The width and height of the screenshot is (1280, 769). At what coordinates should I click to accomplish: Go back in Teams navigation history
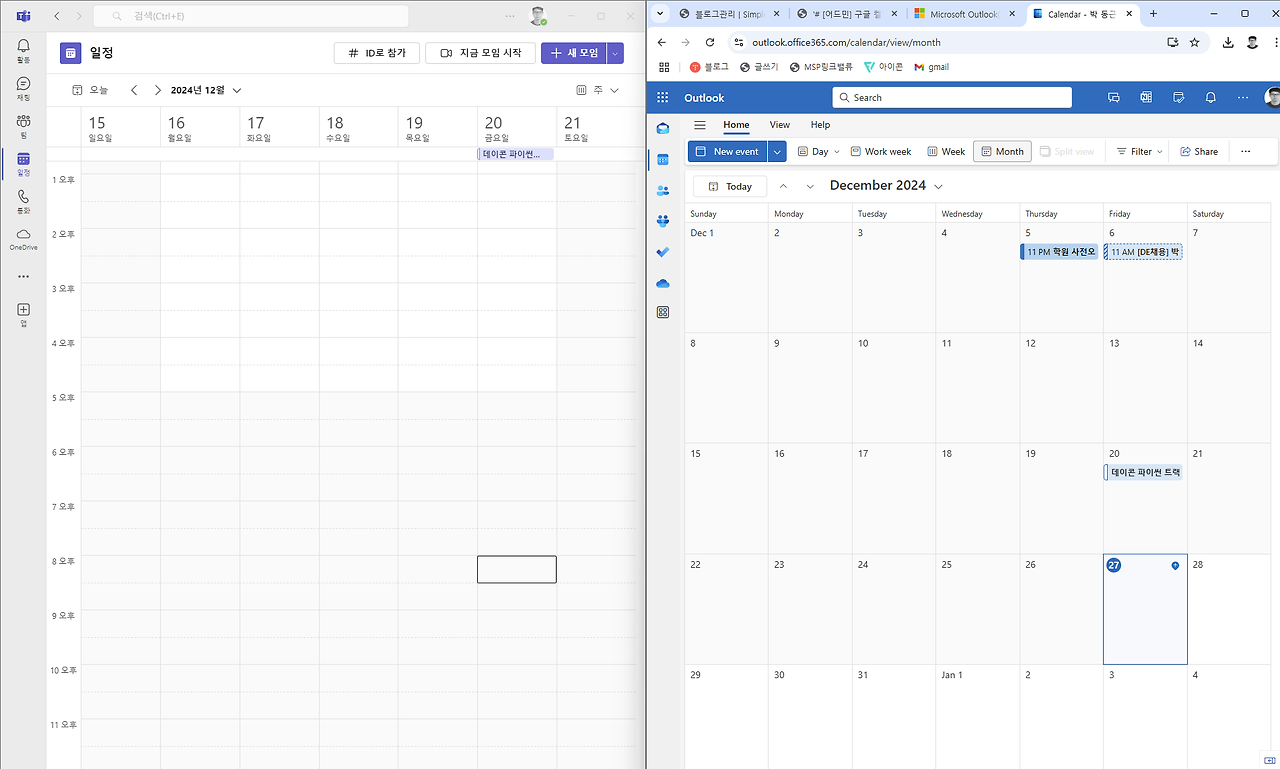pos(57,16)
